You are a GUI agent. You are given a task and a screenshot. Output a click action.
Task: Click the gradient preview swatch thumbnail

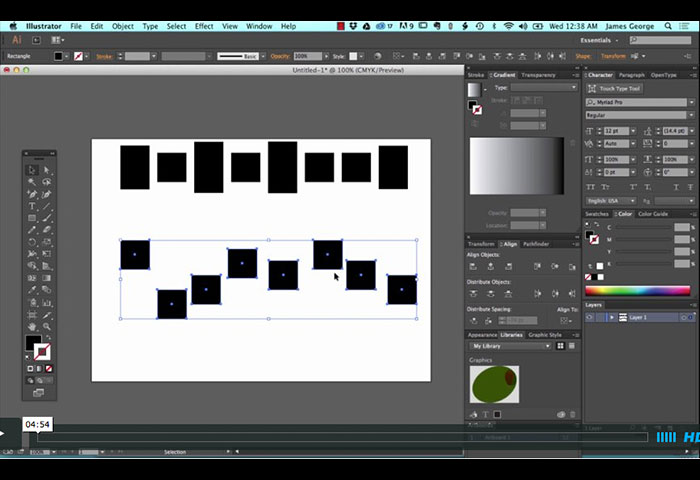coord(474,90)
